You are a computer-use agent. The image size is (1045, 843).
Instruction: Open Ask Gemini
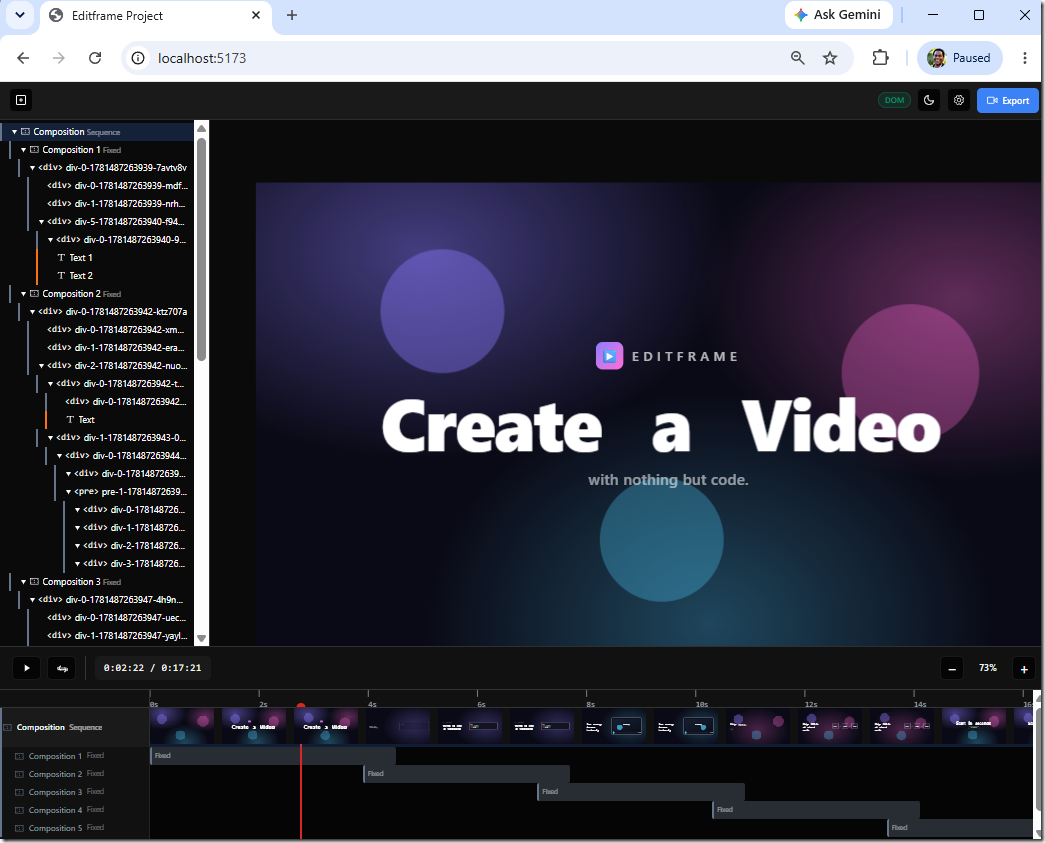(x=838, y=15)
